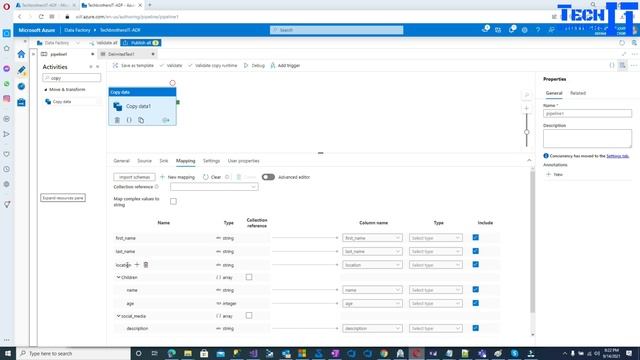Collapse the Children array node

118,277
